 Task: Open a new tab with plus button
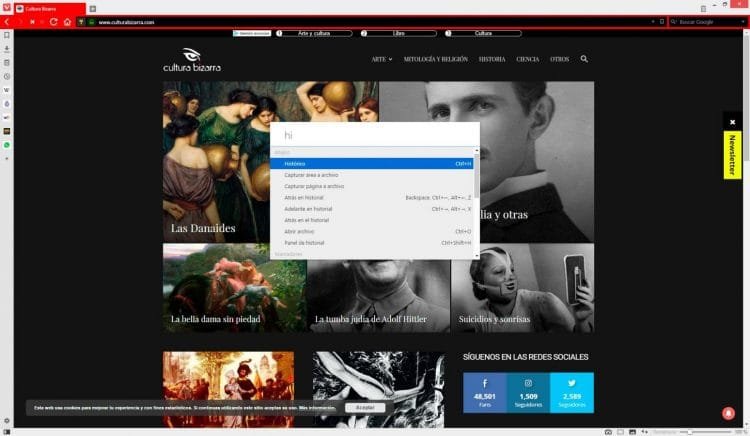pos(93,9)
